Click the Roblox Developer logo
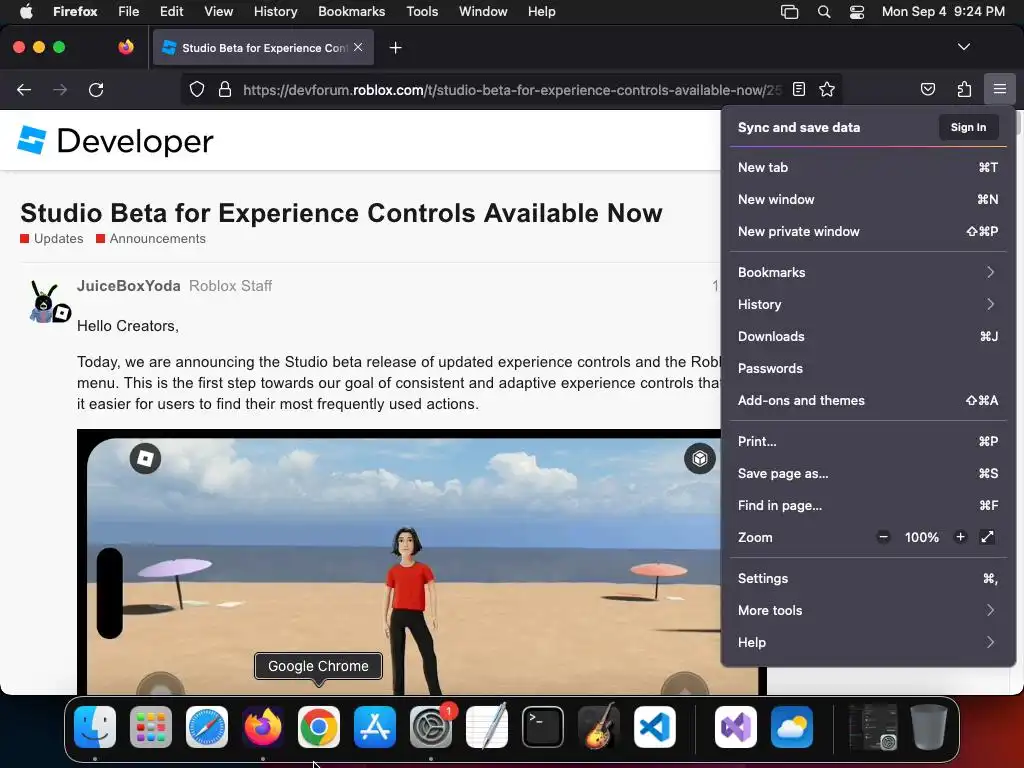Image resolution: width=1024 pixels, height=768 pixels. point(116,140)
